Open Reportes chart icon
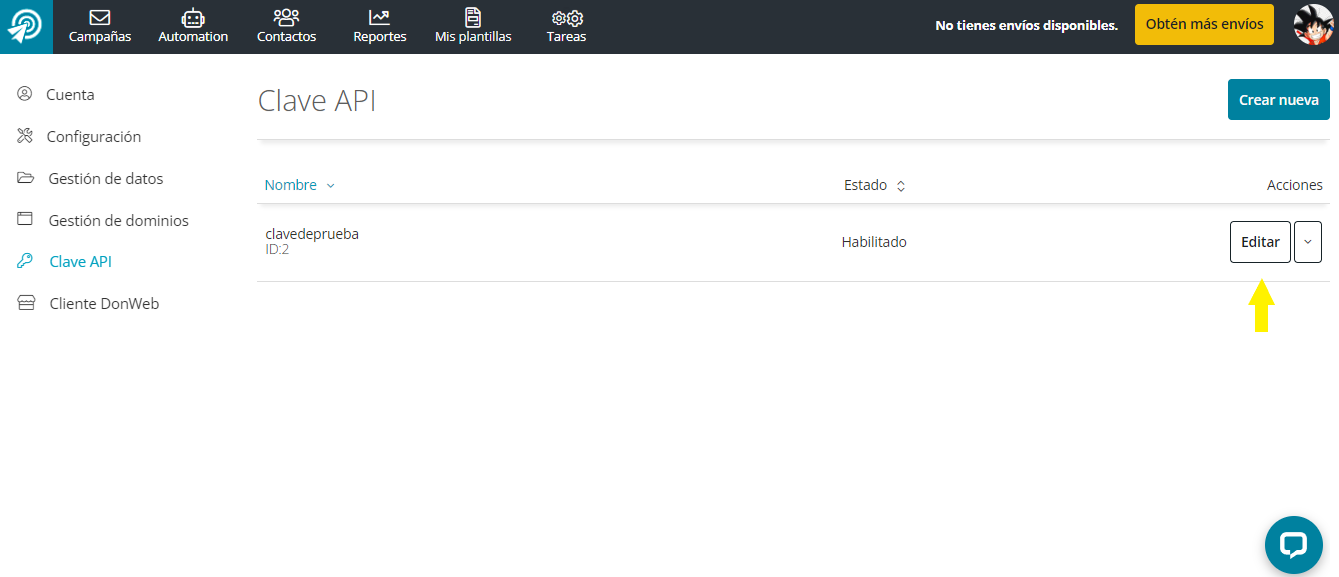This screenshot has height=577, width=1339. [379, 17]
